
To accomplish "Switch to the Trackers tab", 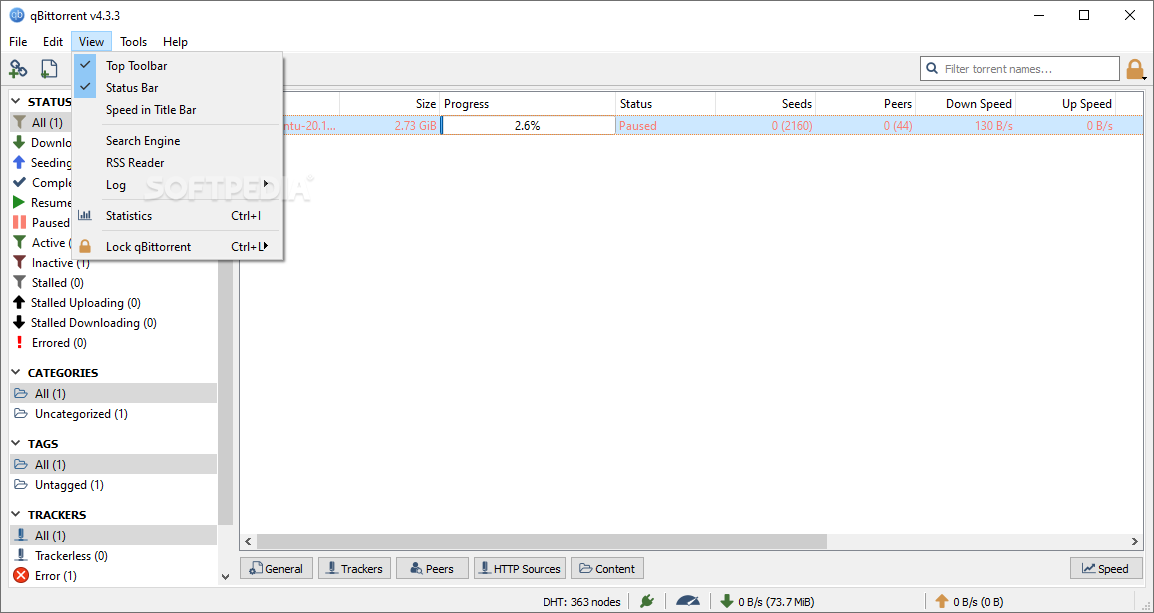I will (x=354, y=568).
